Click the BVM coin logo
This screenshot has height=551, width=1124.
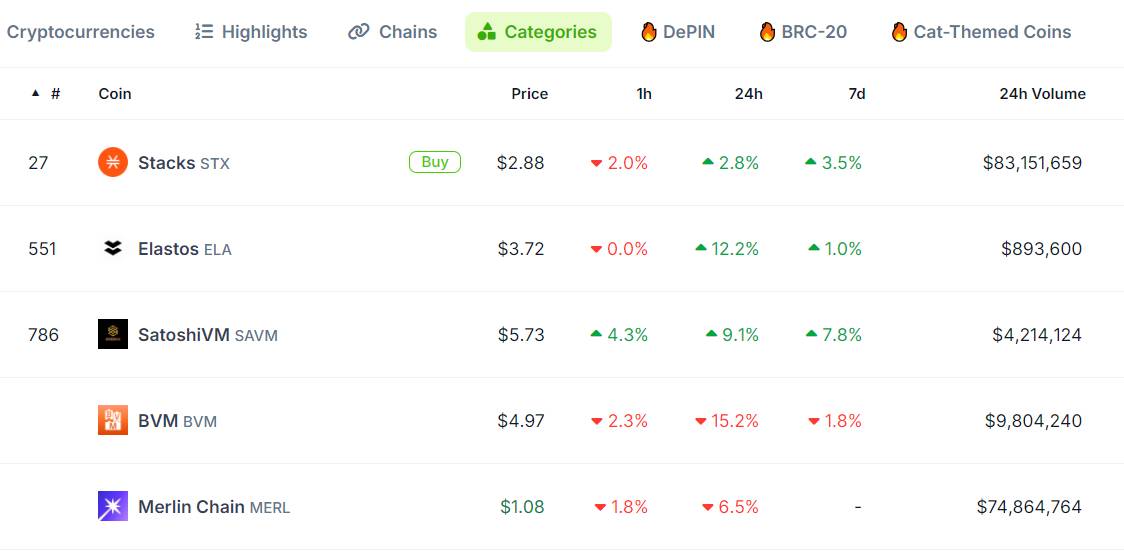(x=113, y=421)
